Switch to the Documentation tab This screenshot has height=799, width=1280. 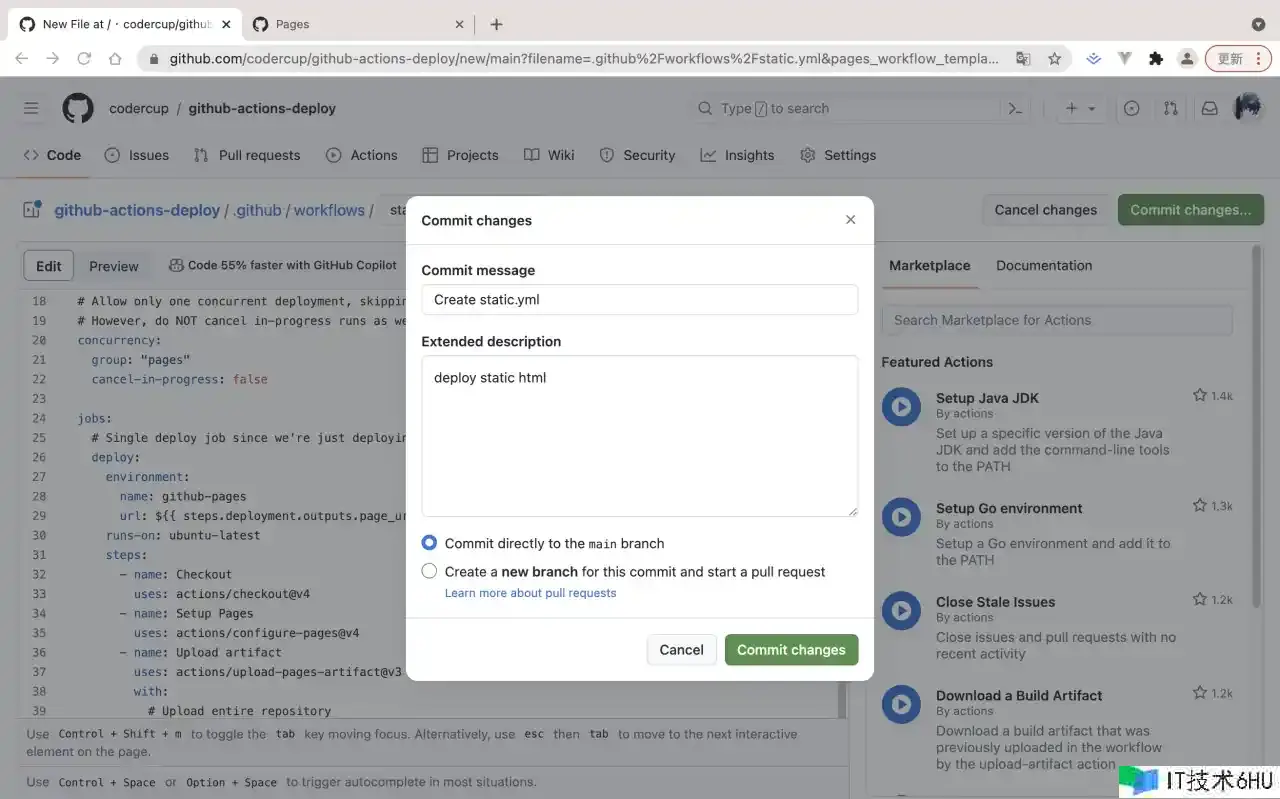click(1043, 265)
